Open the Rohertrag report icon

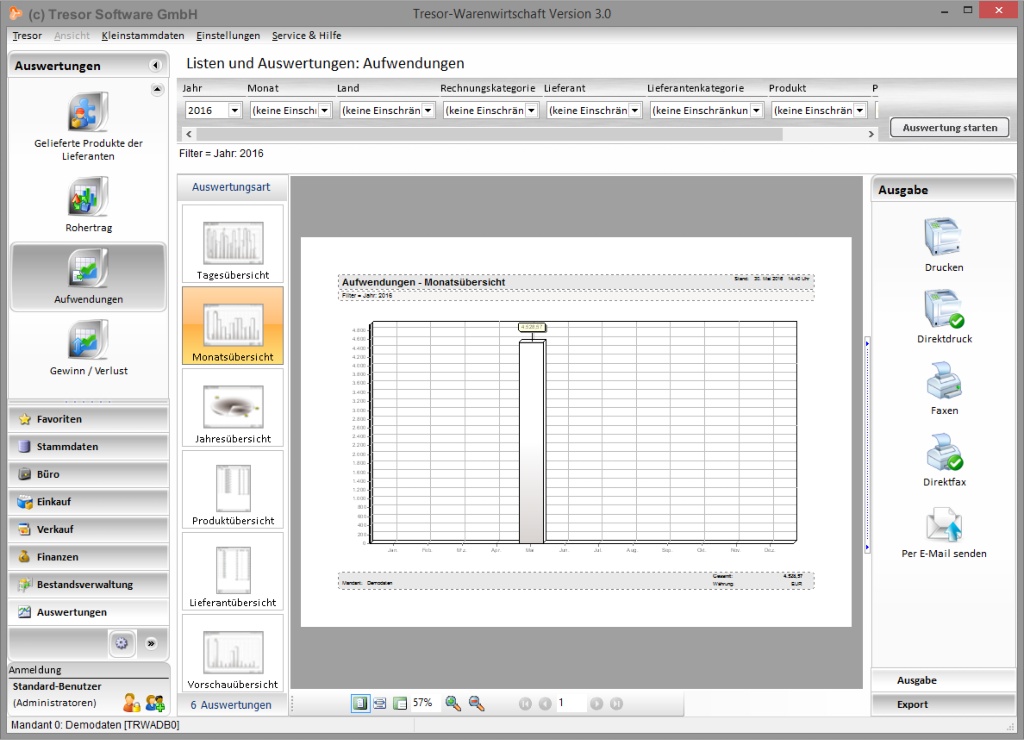pos(88,197)
